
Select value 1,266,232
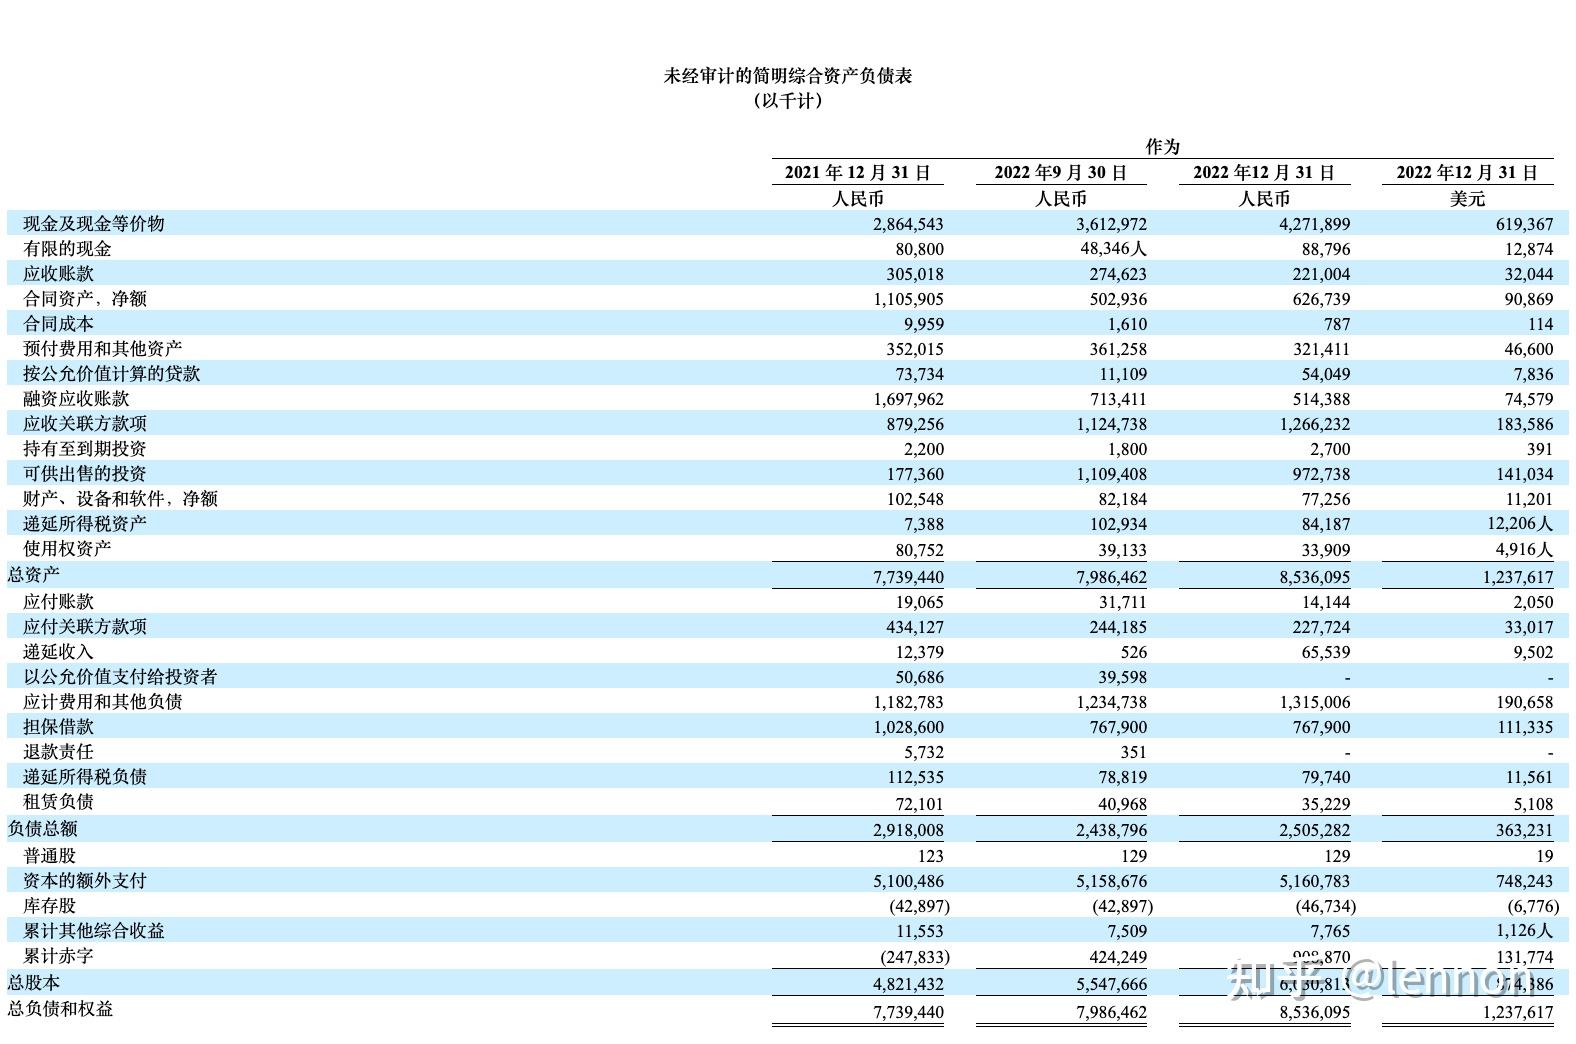click(1314, 424)
